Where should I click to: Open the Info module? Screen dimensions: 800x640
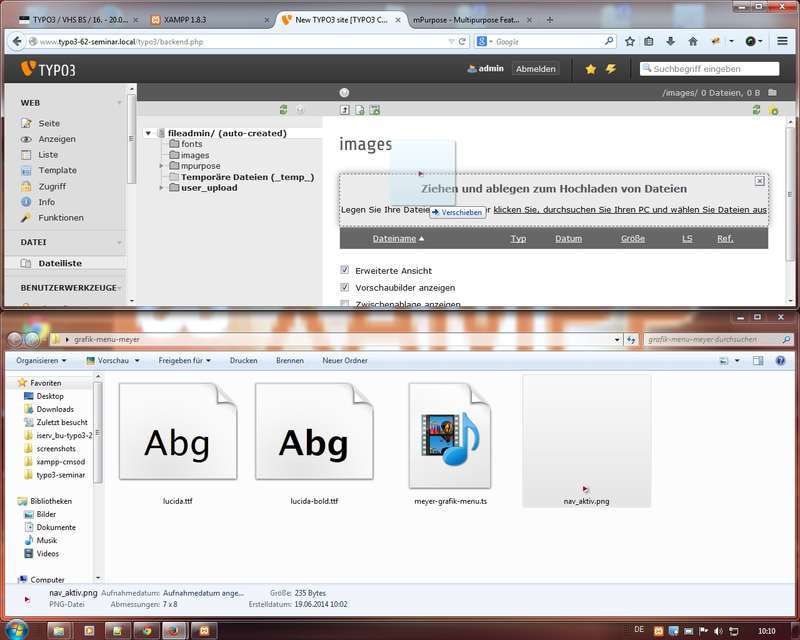tap(46, 202)
